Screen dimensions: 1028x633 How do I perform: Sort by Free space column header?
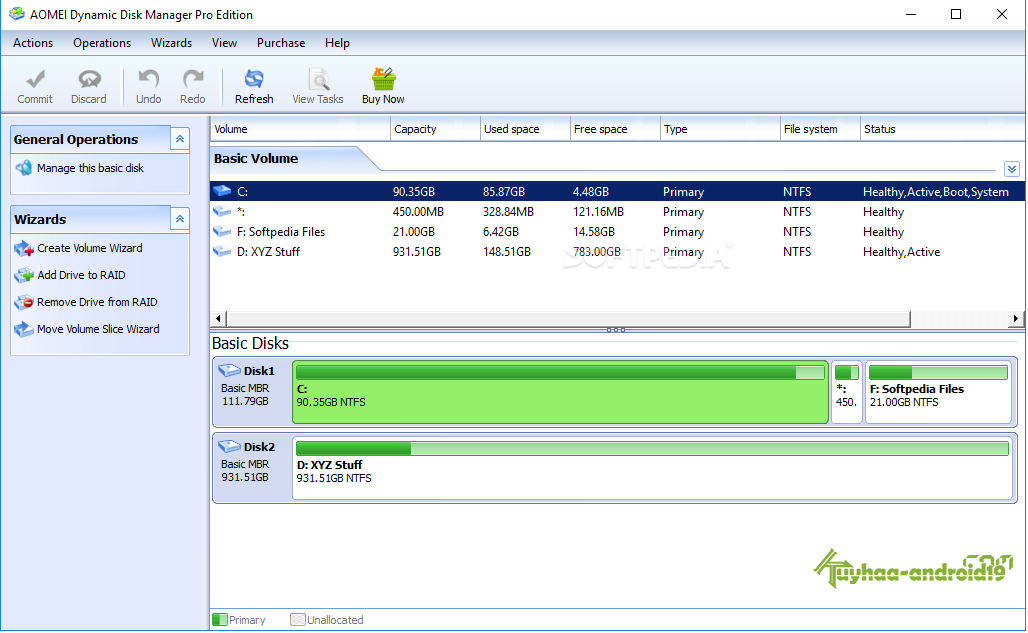615,129
